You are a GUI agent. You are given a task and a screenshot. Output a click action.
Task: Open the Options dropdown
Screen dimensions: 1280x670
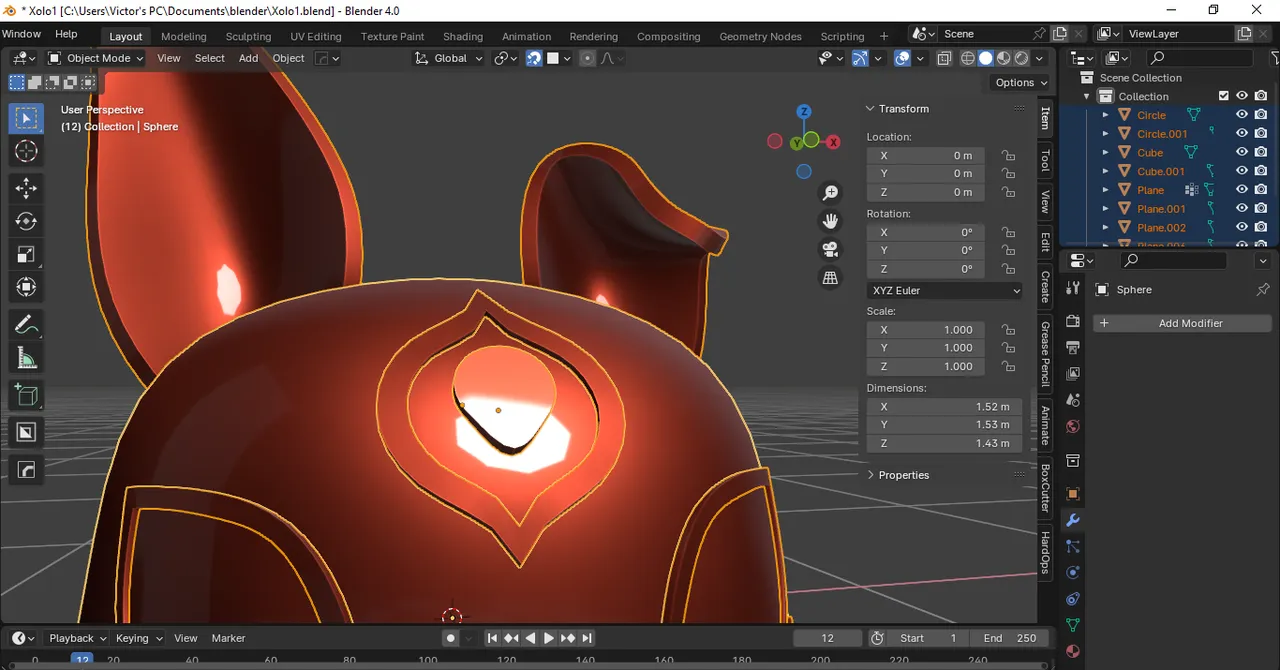1020,82
